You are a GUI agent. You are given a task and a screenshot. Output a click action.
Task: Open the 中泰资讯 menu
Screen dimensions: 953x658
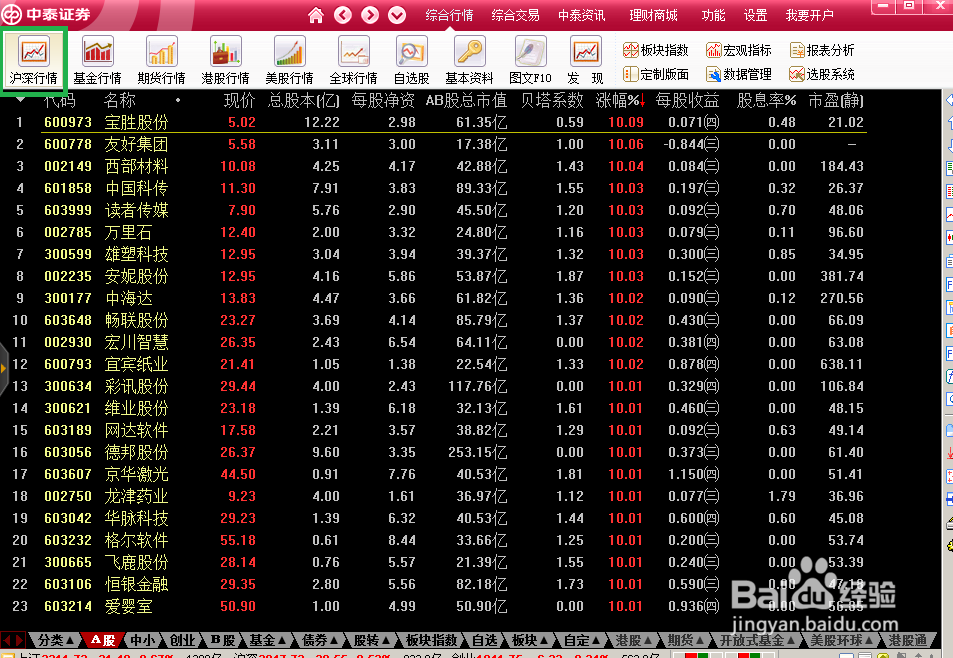pyautogui.click(x=582, y=15)
